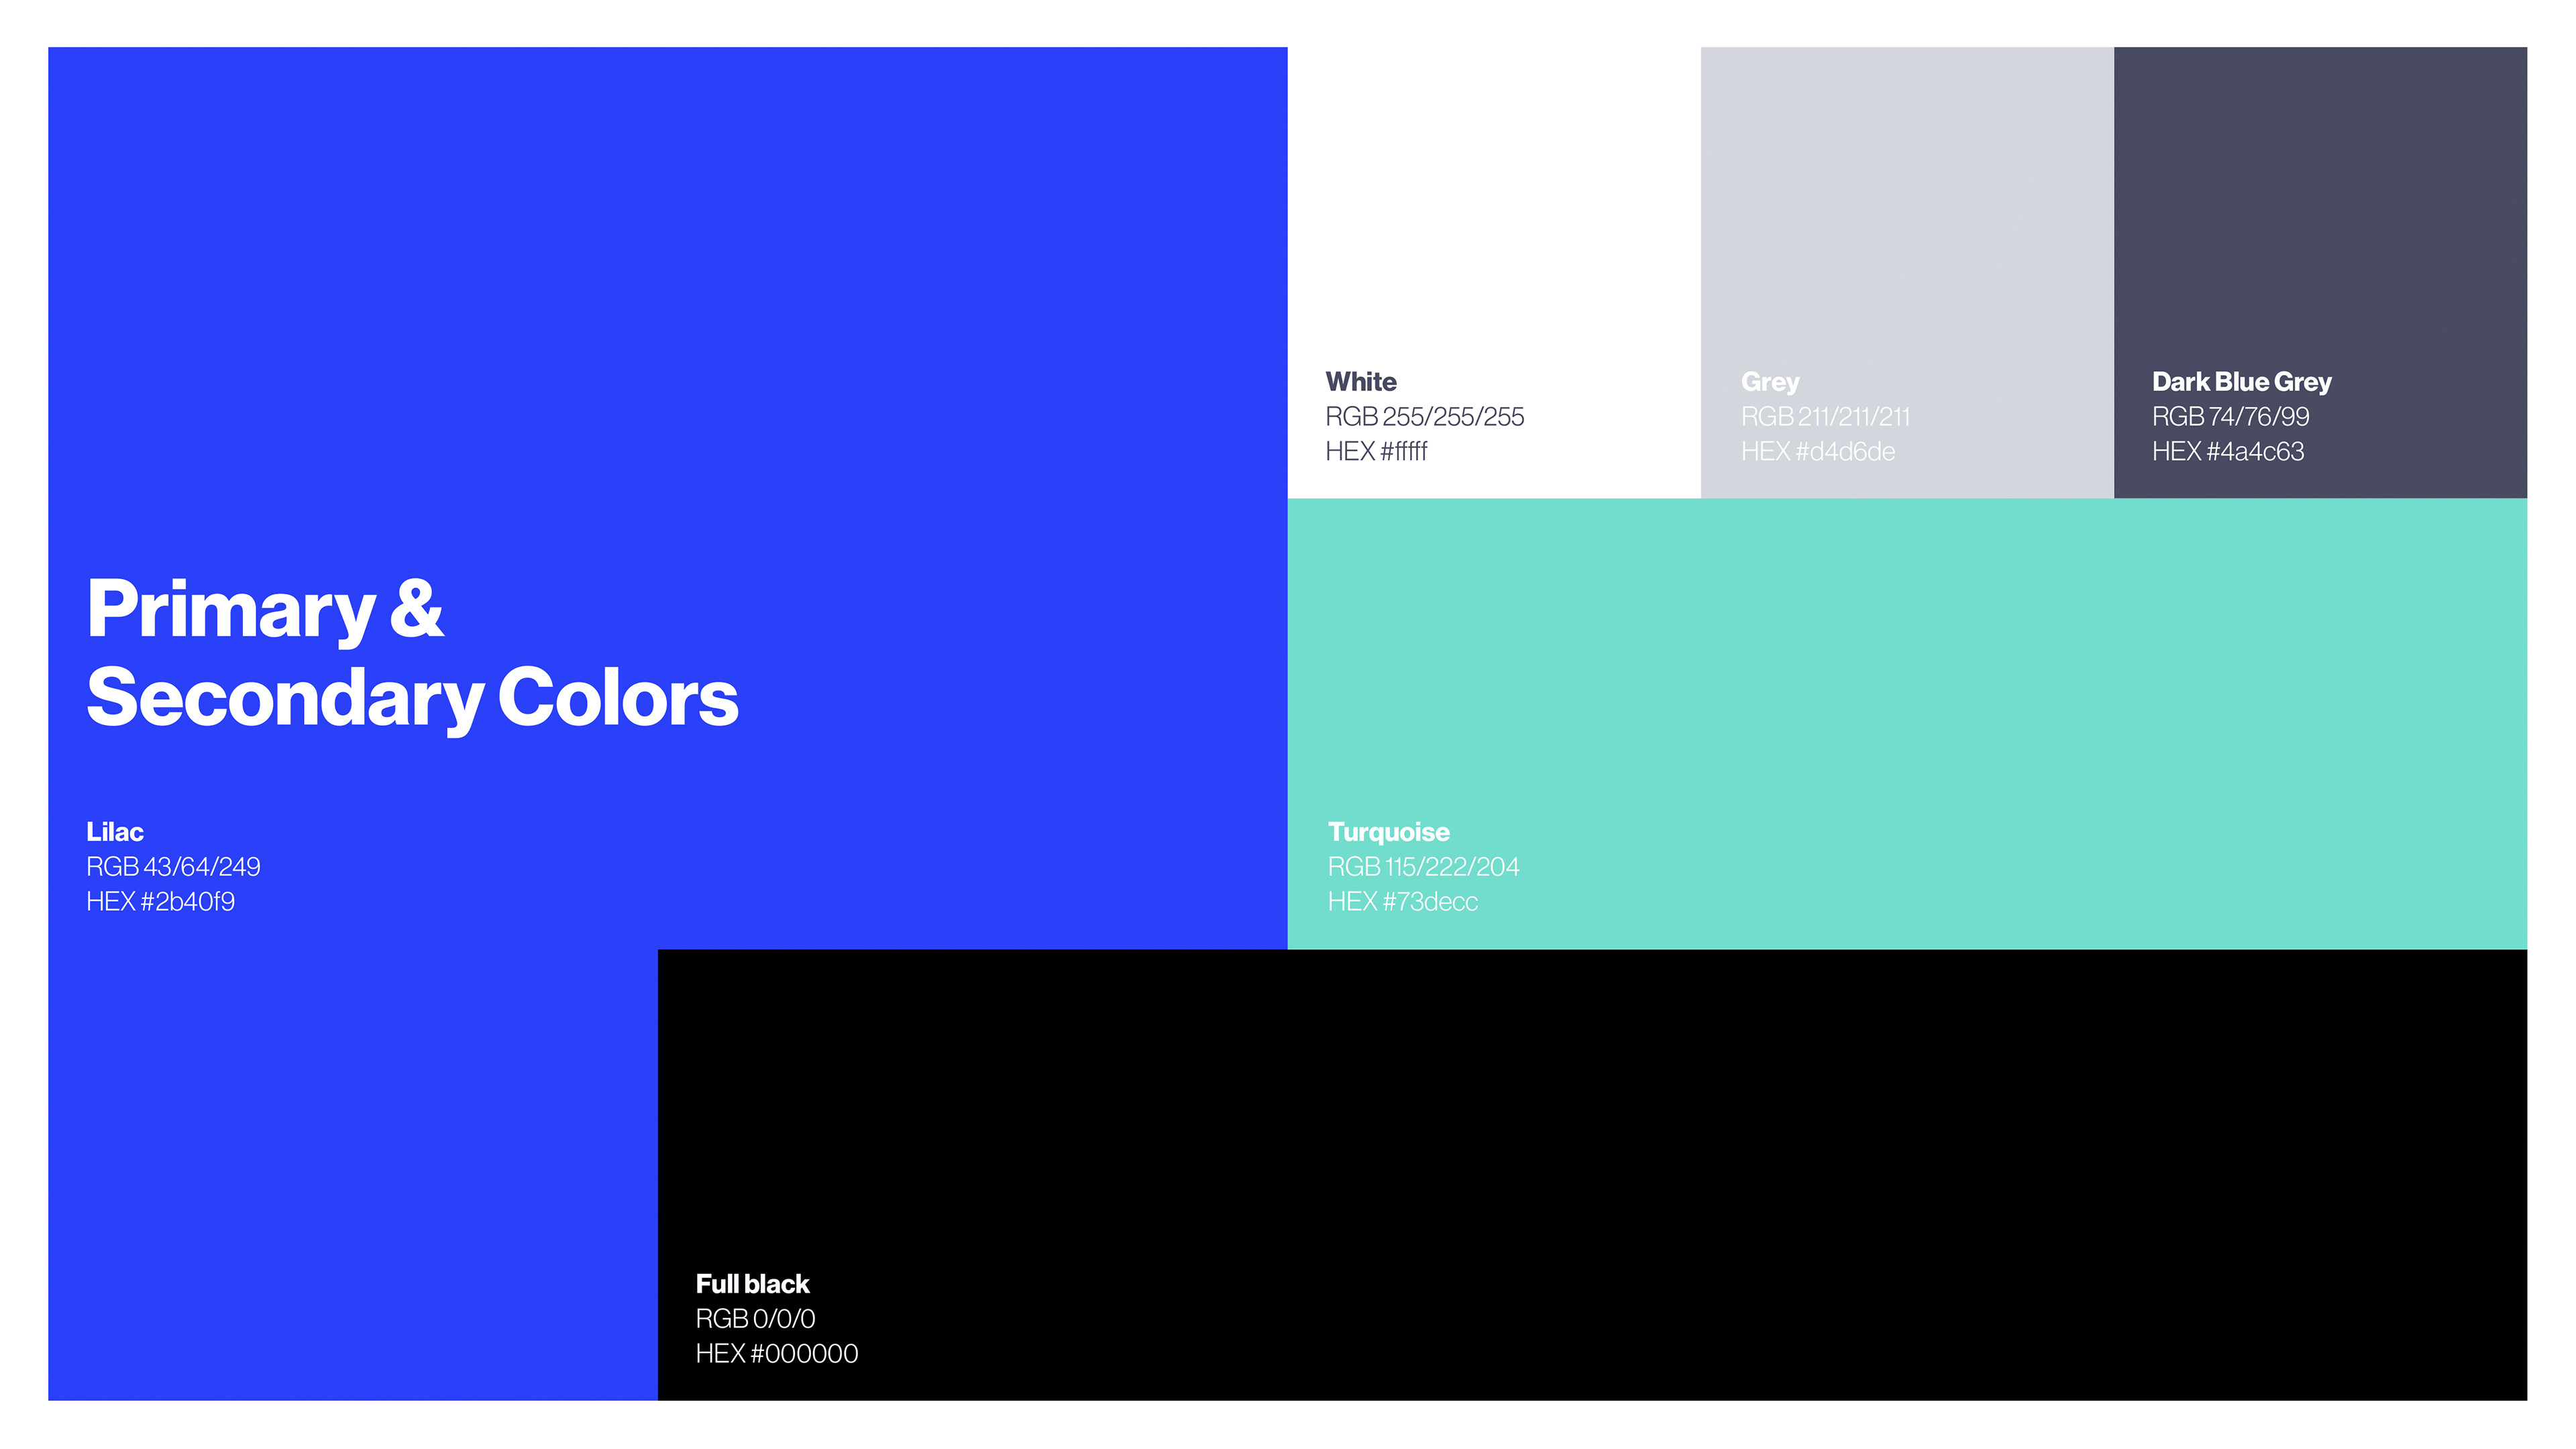The width and height of the screenshot is (2576, 1449).
Task: Click the HEX #2b40f9 text
Action: [x=160, y=902]
